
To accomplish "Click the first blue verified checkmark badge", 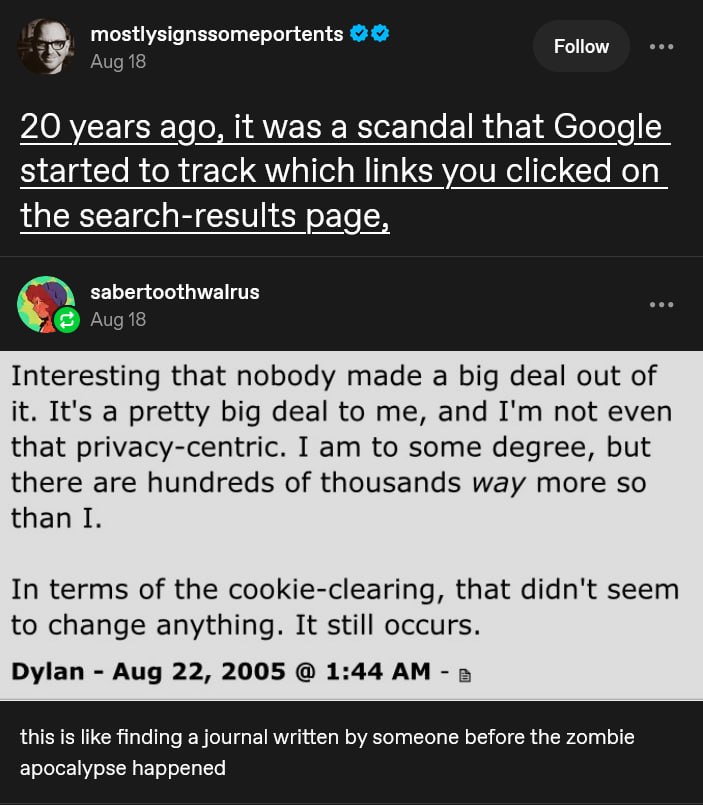I will (x=359, y=34).
